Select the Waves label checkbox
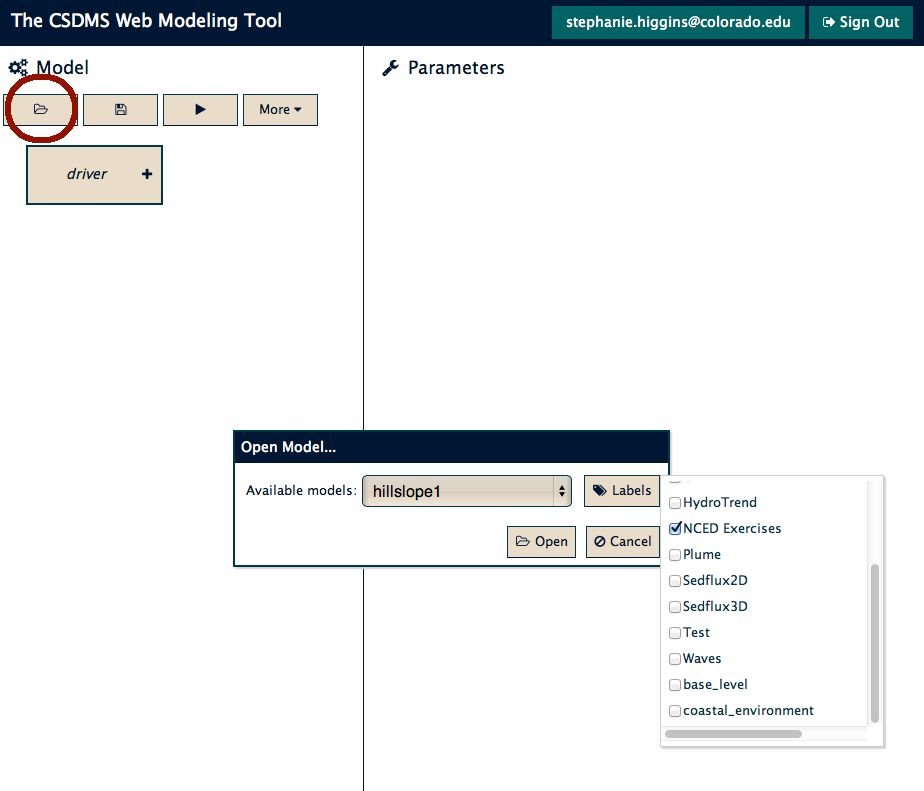The image size is (924, 791). pos(675,658)
